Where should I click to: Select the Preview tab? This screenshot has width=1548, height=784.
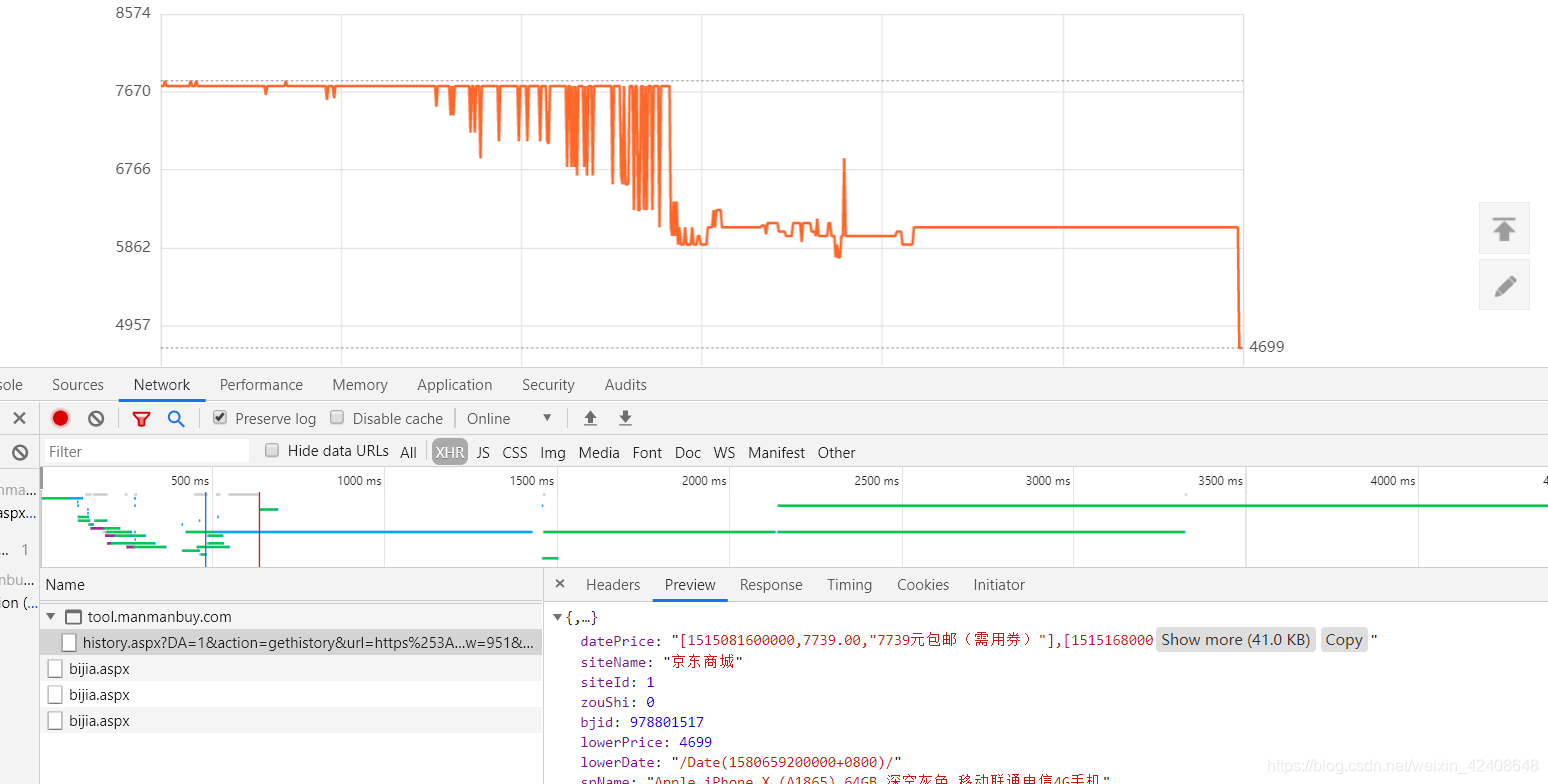coord(690,585)
